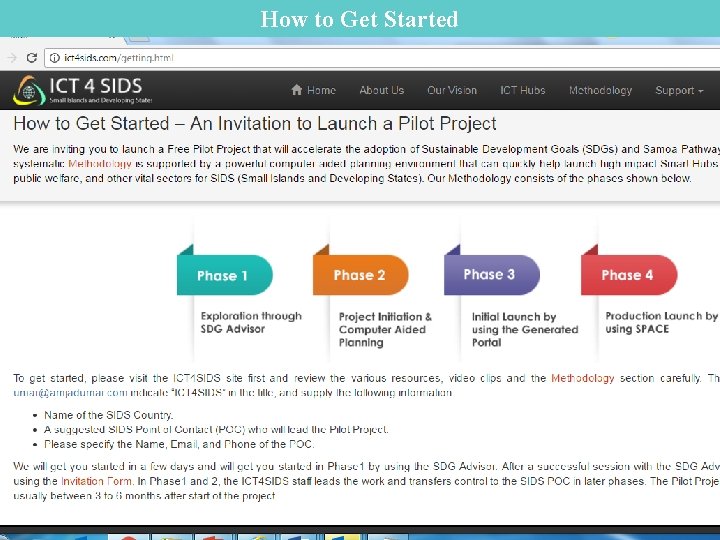Click 'Project Initiation & Computer Aided Planning' text

pyautogui.click(x=385, y=329)
